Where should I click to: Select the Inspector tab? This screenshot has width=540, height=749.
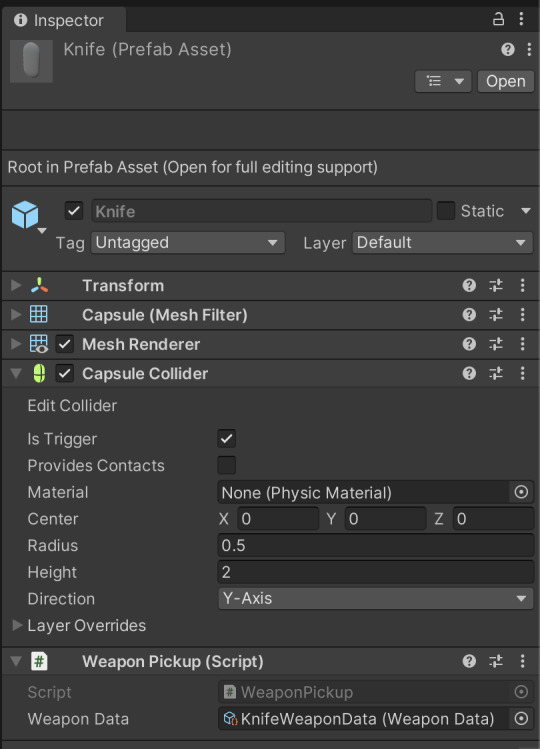point(59,20)
